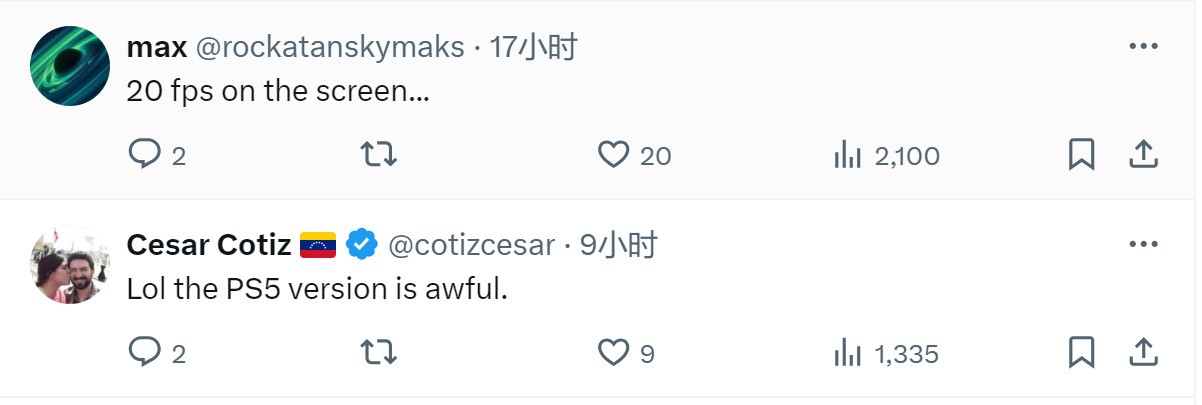View analytics for Cesar's 1,335 views tweet
Image resolution: width=1202 pixels, height=405 pixels.
pos(848,353)
